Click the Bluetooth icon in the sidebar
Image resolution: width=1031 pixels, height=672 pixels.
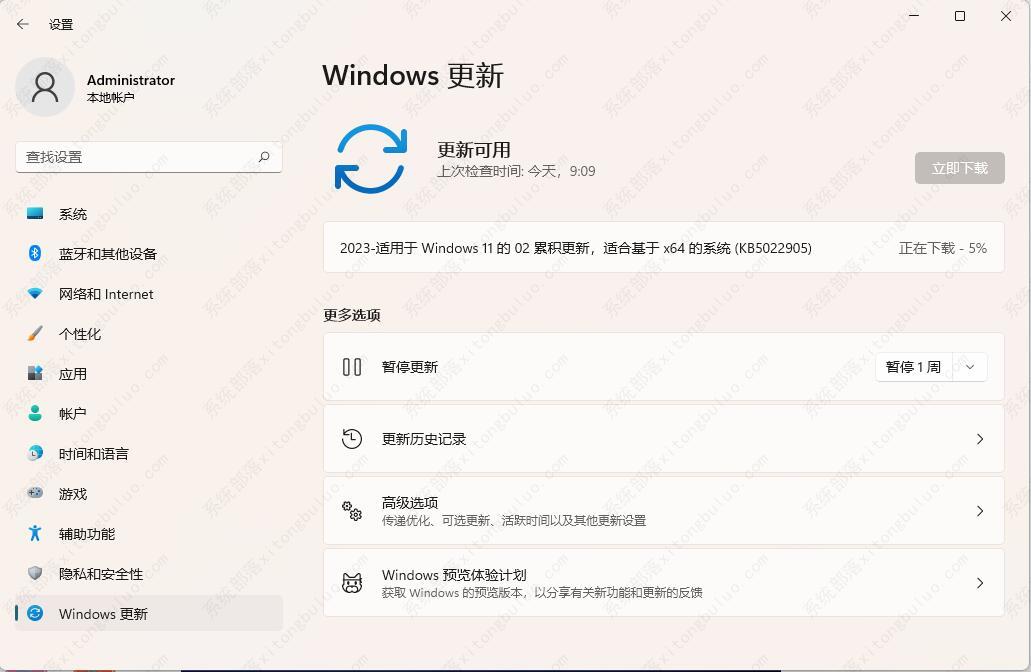[35, 253]
